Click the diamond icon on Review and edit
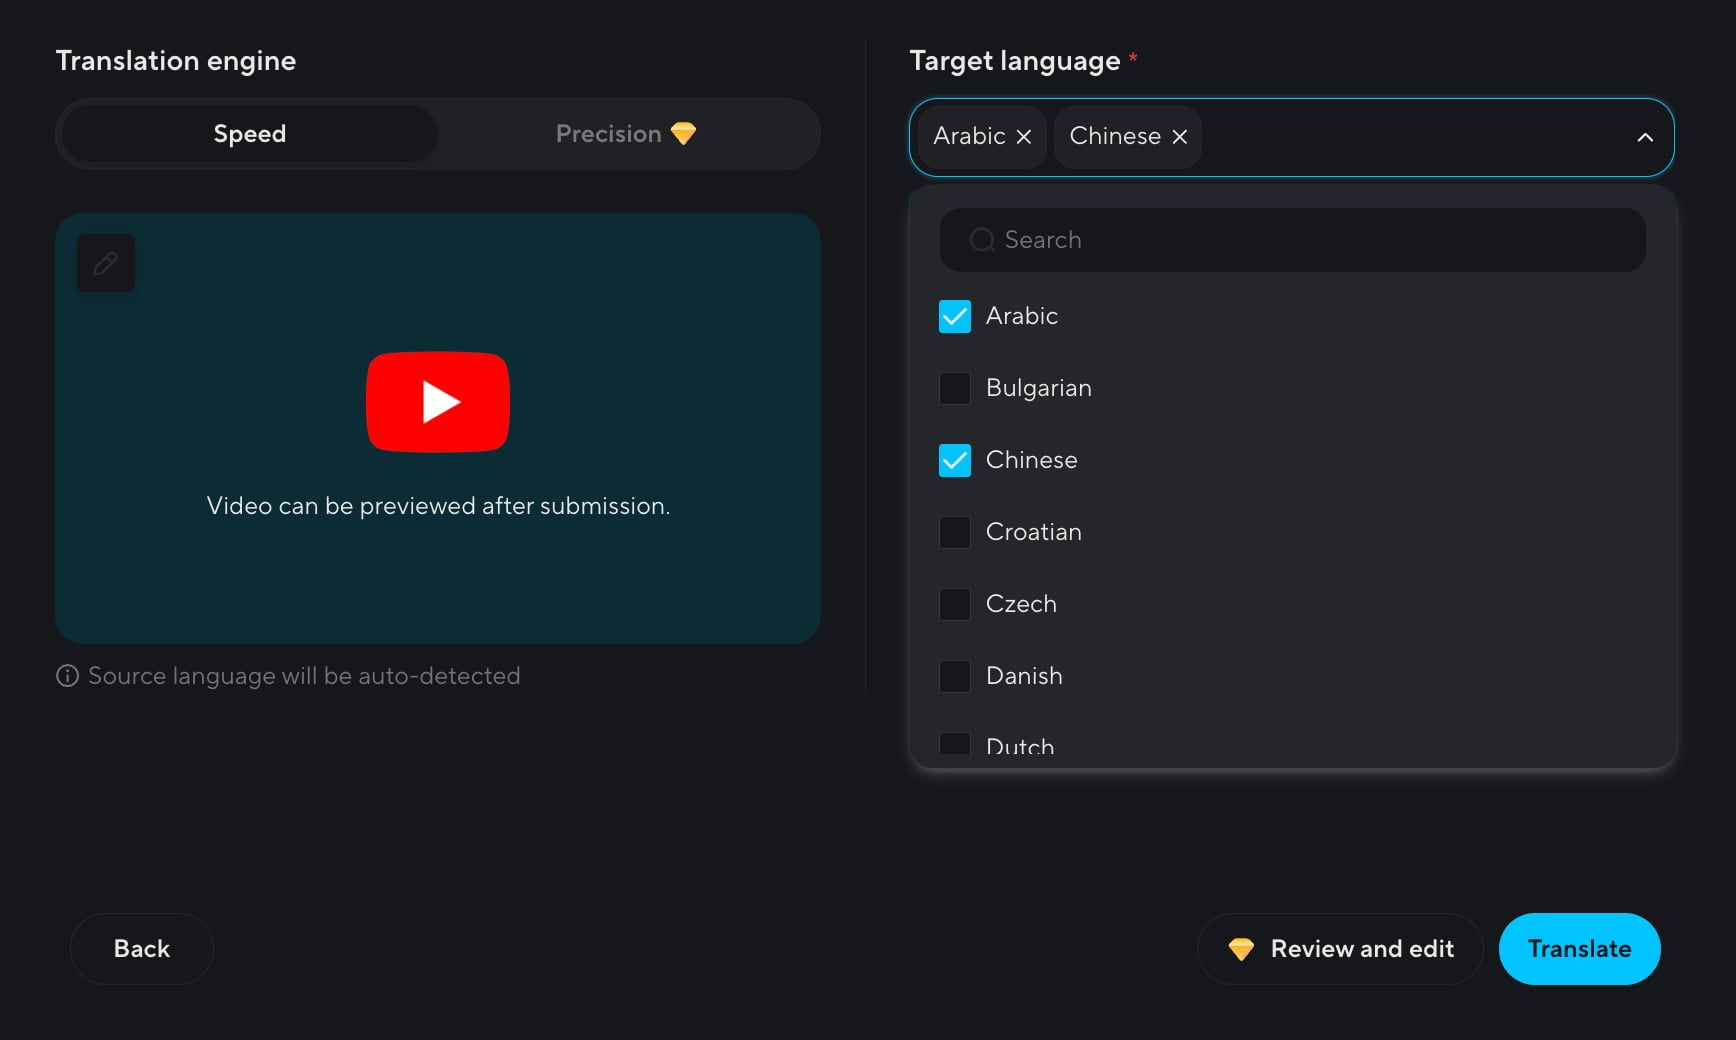The image size is (1736, 1040). (x=1240, y=949)
